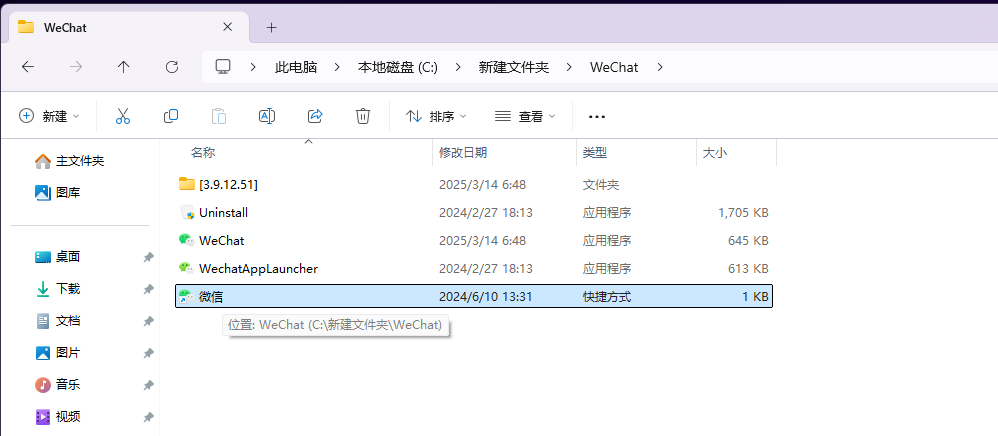Expand chevron after the monitor icon
The image size is (998, 436).
[x=253, y=67]
